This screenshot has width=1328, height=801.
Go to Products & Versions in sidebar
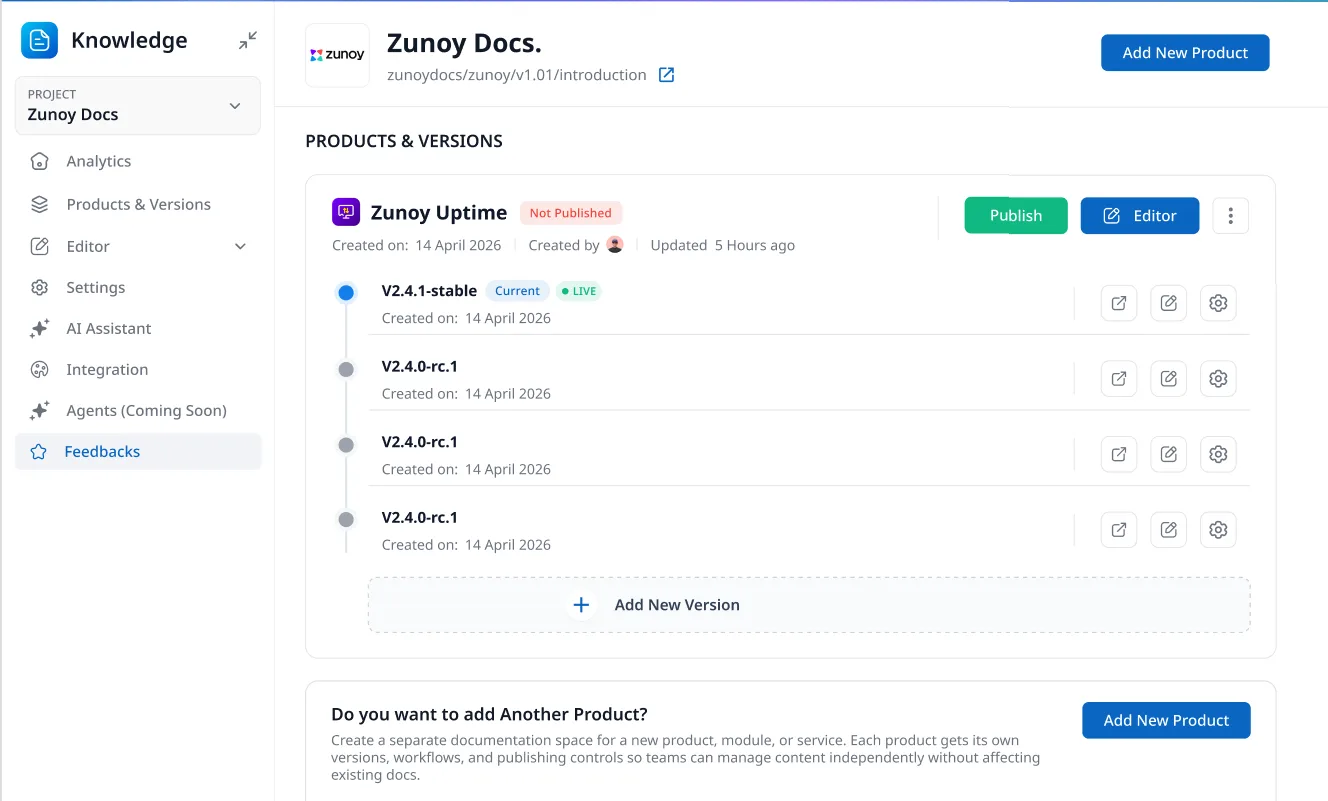click(138, 204)
